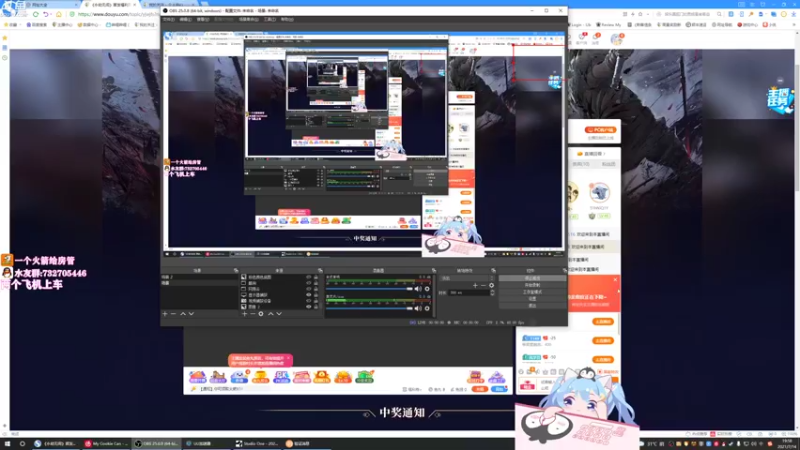Click browser undo-close arrow icon
Image resolution: width=800 pixels, height=450 pixels.
(46, 14)
